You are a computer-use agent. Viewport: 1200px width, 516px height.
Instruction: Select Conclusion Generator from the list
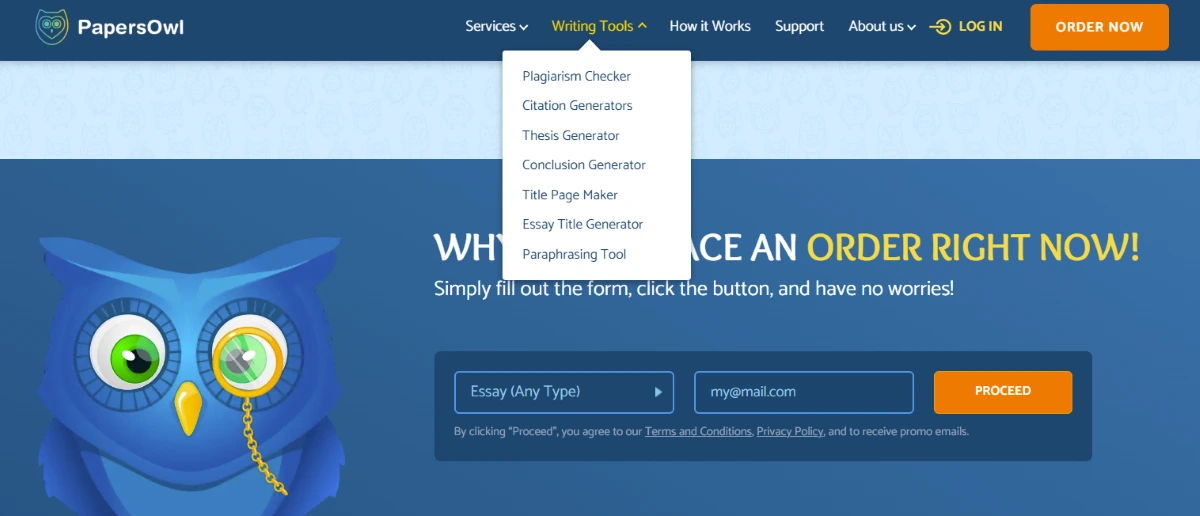coord(583,165)
